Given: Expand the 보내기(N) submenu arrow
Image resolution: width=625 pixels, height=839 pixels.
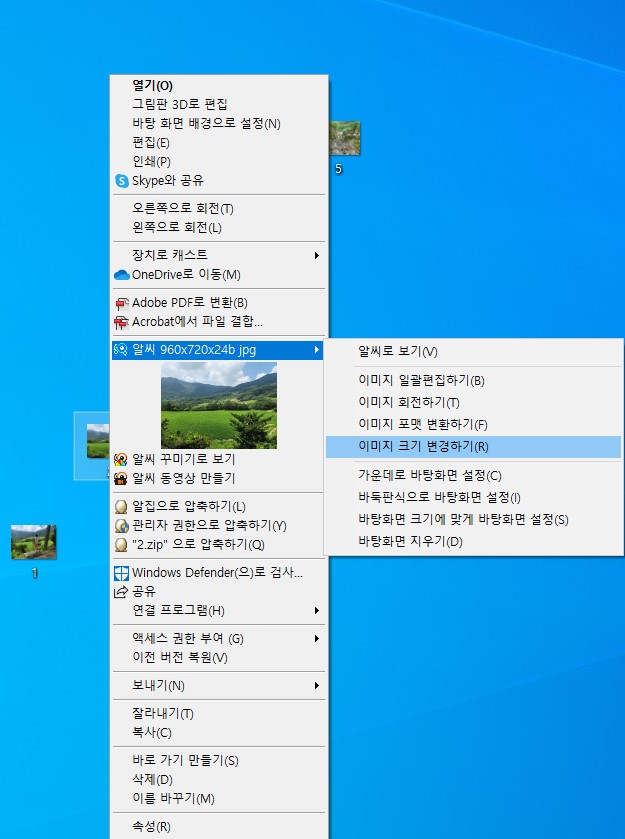Looking at the screenshot, I should click(317, 686).
